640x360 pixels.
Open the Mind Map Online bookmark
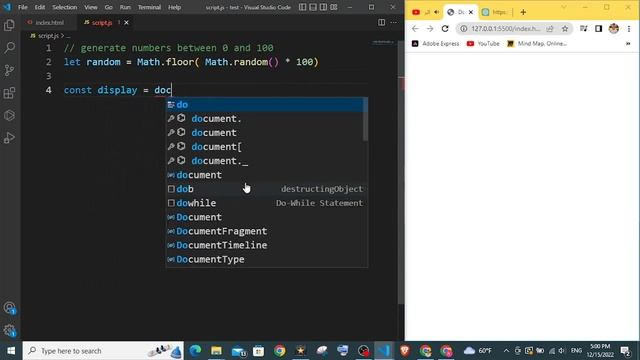pos(537,44)
